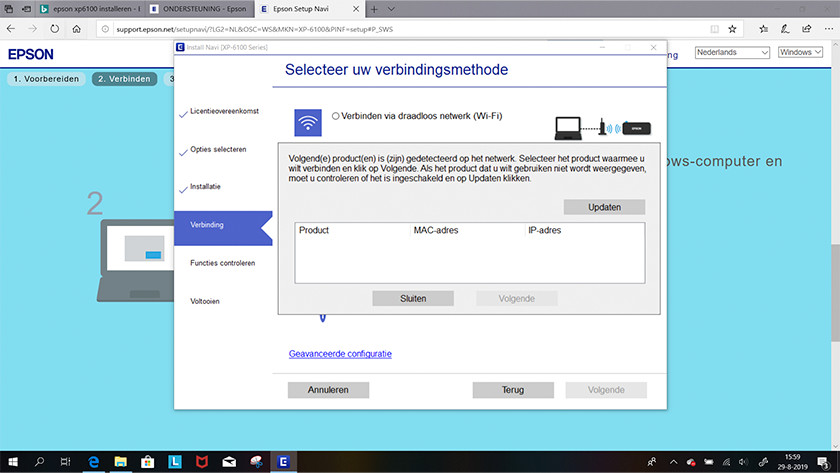Click the Annuleren button

(x=328, y=390)
